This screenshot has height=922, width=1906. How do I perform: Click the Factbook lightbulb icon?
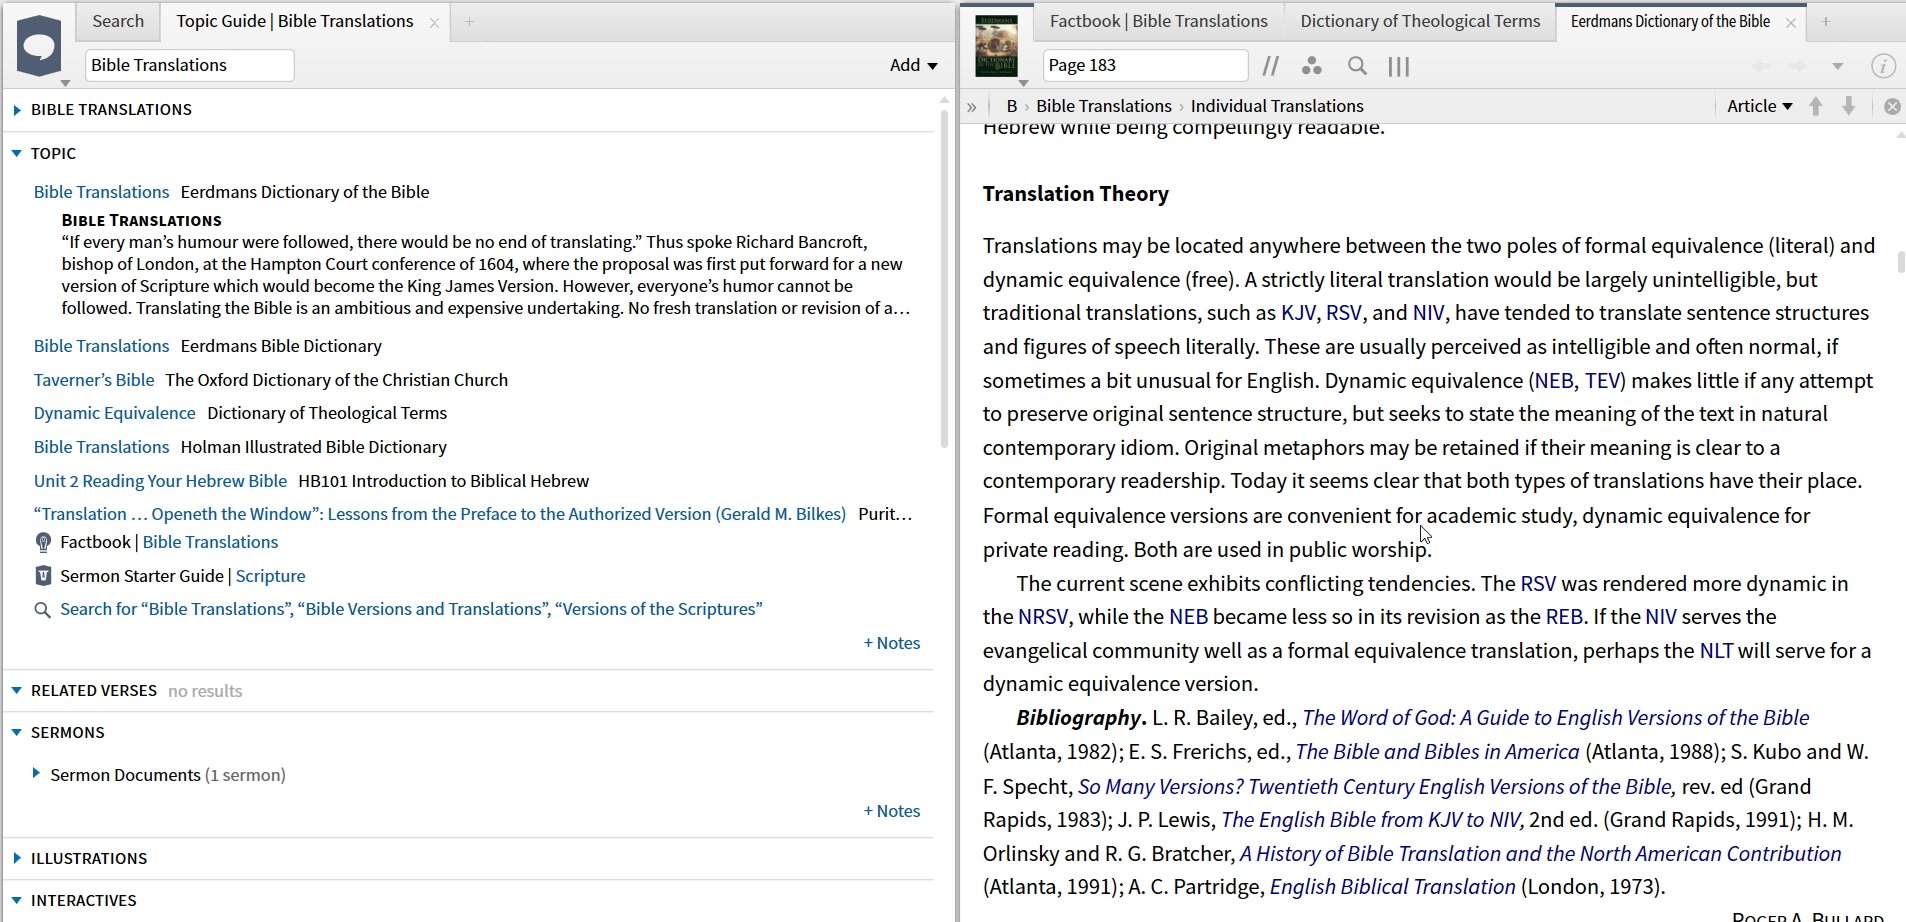pos(43,542)
